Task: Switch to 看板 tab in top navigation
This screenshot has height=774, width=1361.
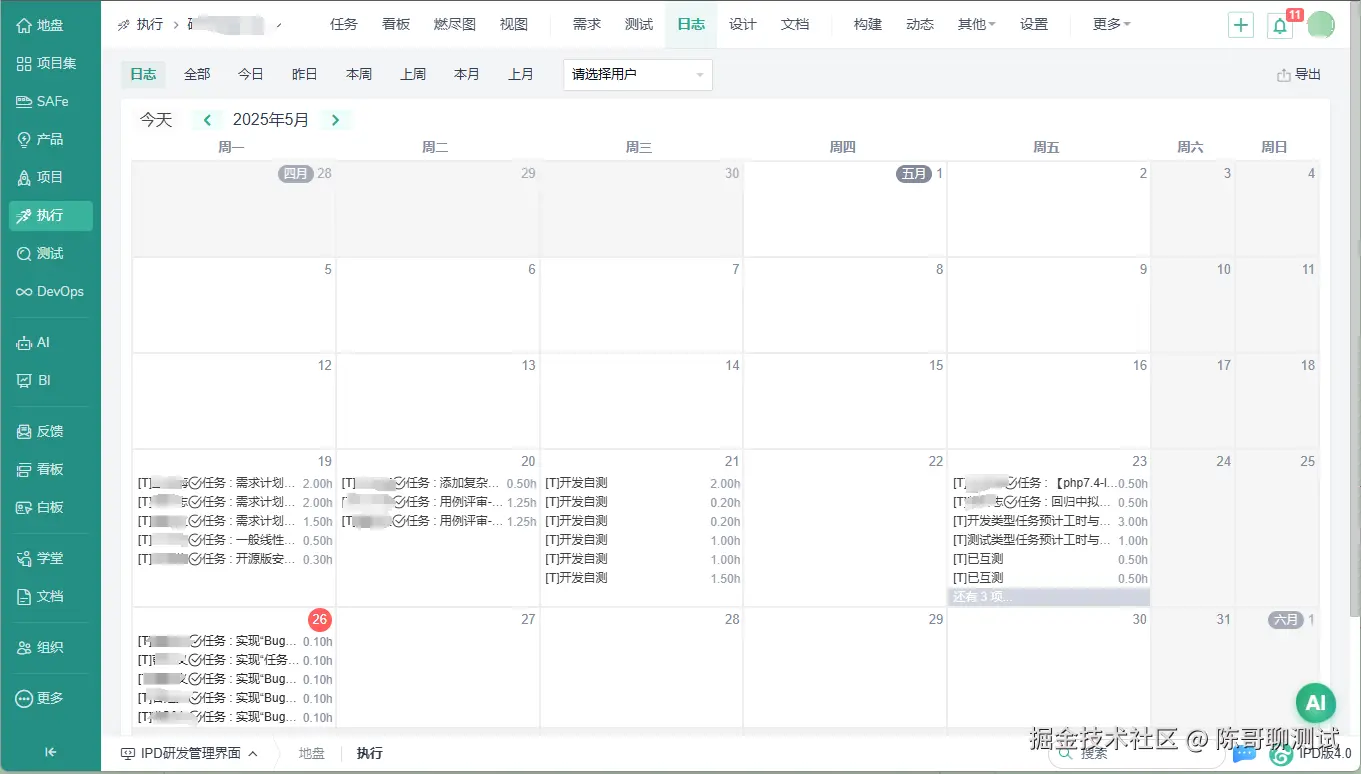Action: point(396,24)
